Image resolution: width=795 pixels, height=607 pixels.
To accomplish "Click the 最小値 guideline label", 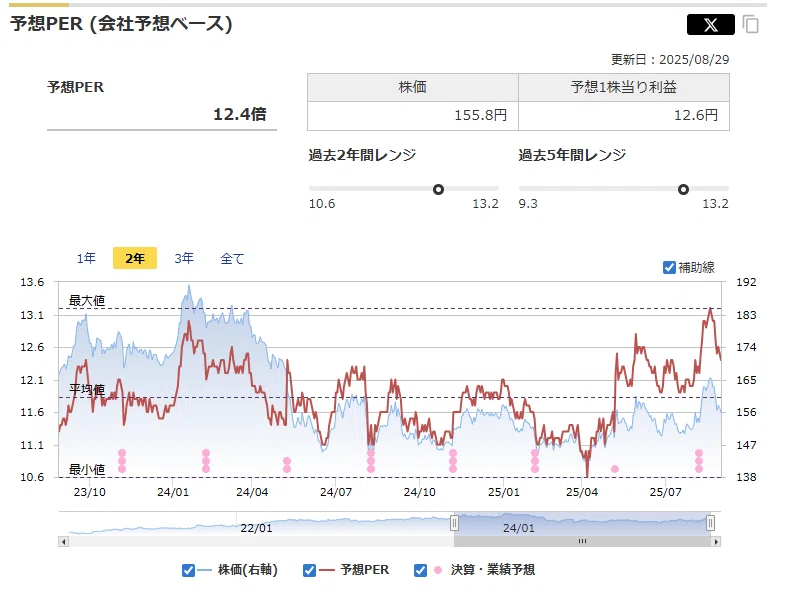I will [87, 470].
